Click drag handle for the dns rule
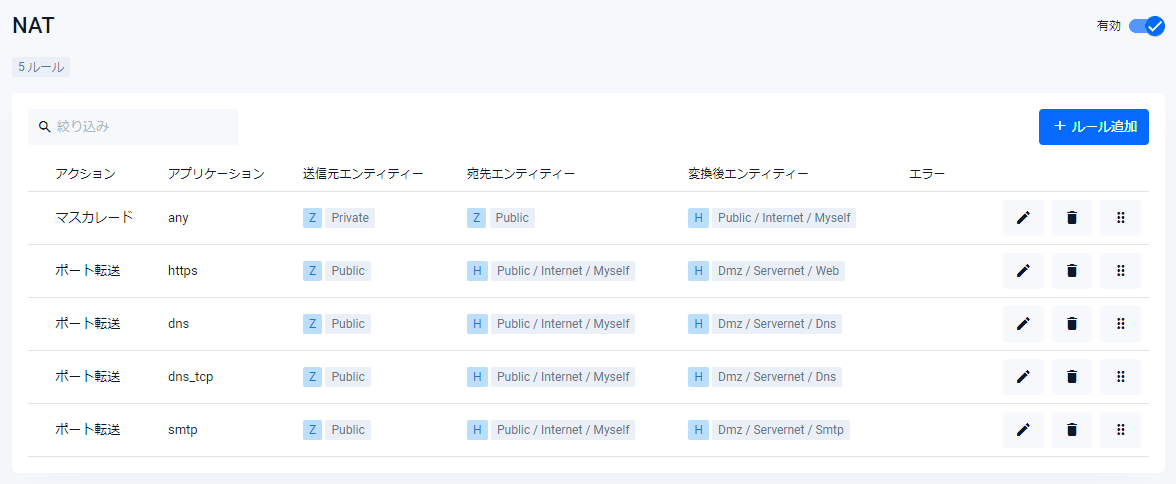This screenshot has width=1176, height=484. [1121, 324]
